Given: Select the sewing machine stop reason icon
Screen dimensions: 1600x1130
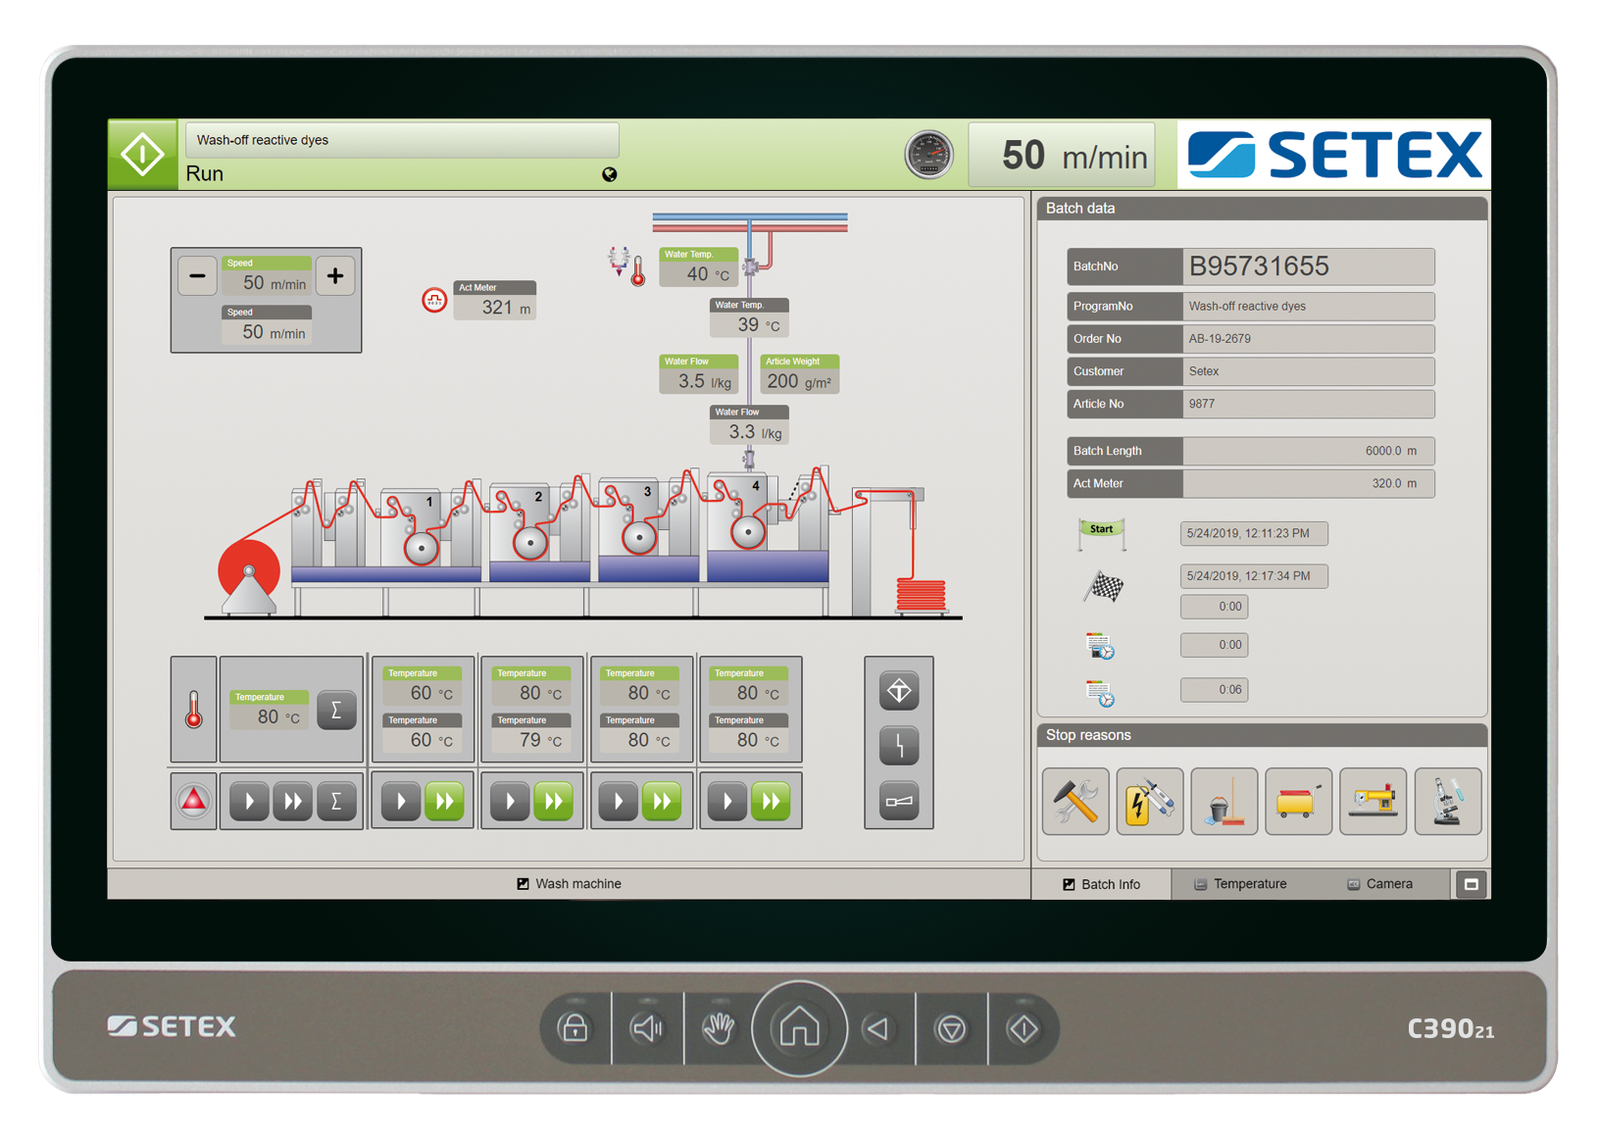Looking at the screenshot, I should 1373,802.
